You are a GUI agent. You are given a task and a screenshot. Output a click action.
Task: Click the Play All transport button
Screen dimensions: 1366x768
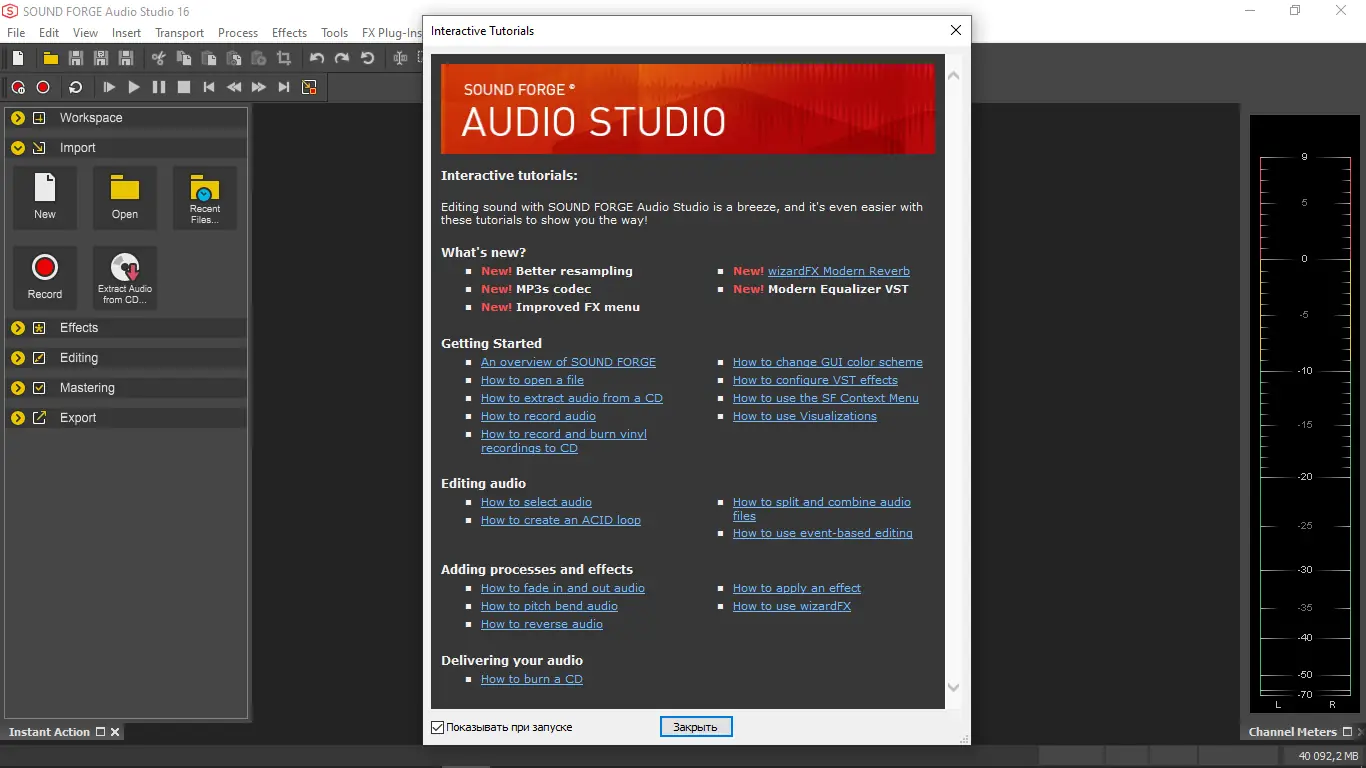tap(108, 87)
